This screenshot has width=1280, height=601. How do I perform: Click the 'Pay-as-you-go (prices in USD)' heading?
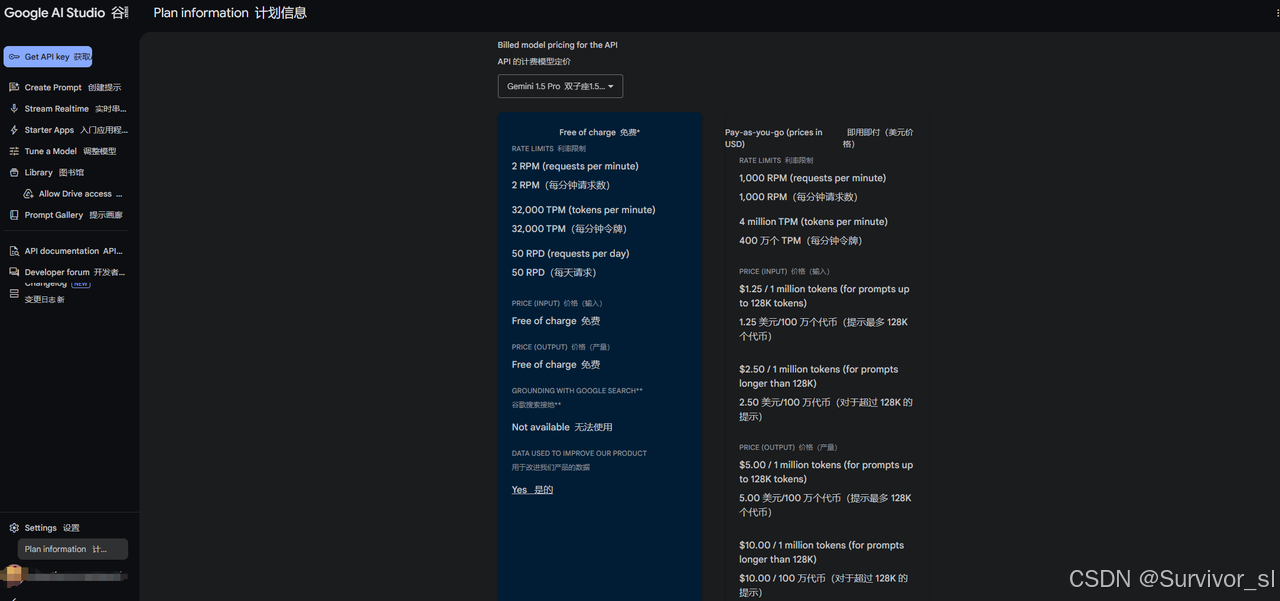(x=774, y=138)
